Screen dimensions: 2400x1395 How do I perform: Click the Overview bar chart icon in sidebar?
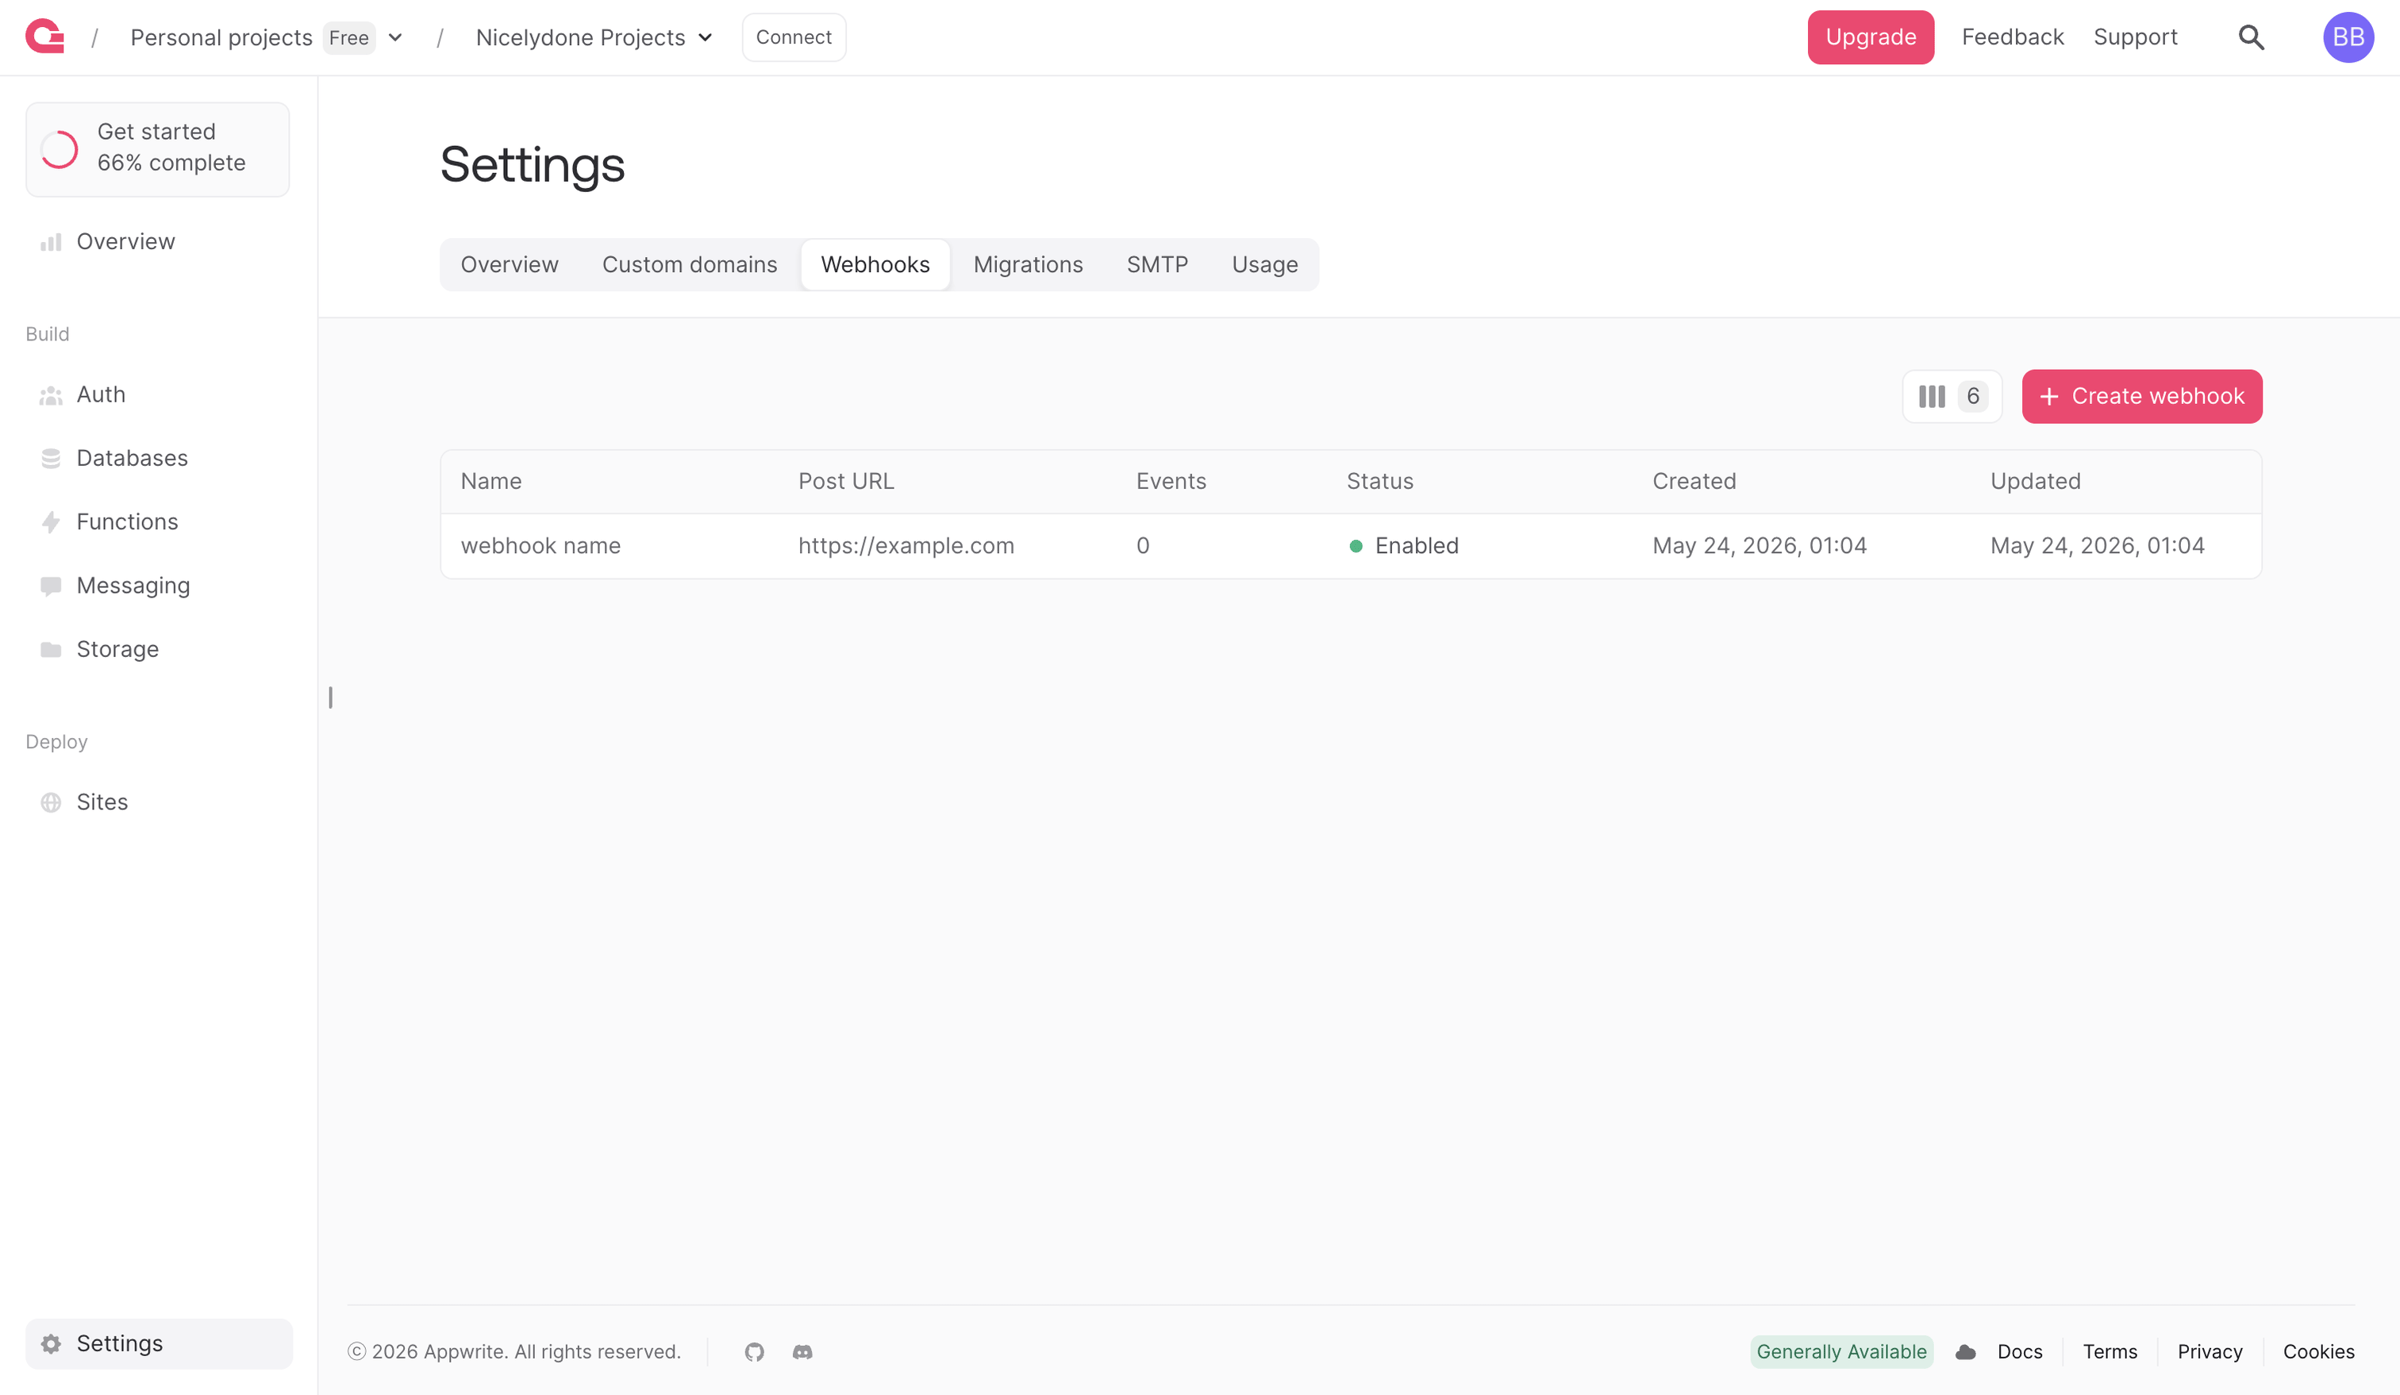pyautogui.click(x=51, y=242)
